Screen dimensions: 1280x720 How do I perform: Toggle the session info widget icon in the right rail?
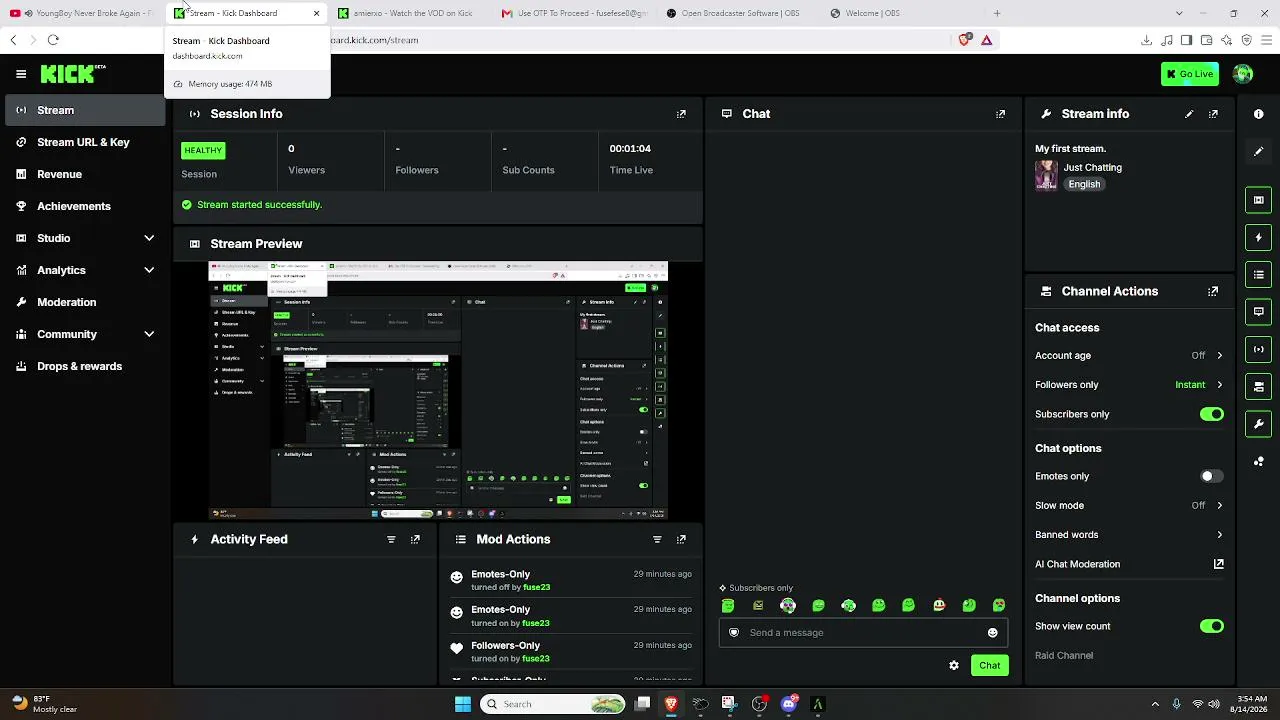(1259, 349)
